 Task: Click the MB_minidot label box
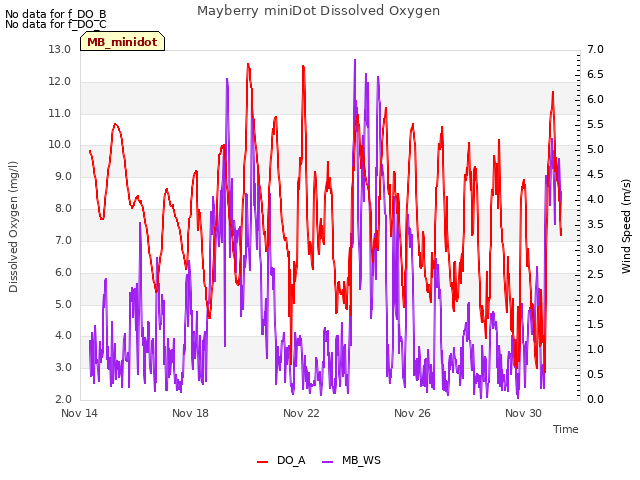click(122, 42)
